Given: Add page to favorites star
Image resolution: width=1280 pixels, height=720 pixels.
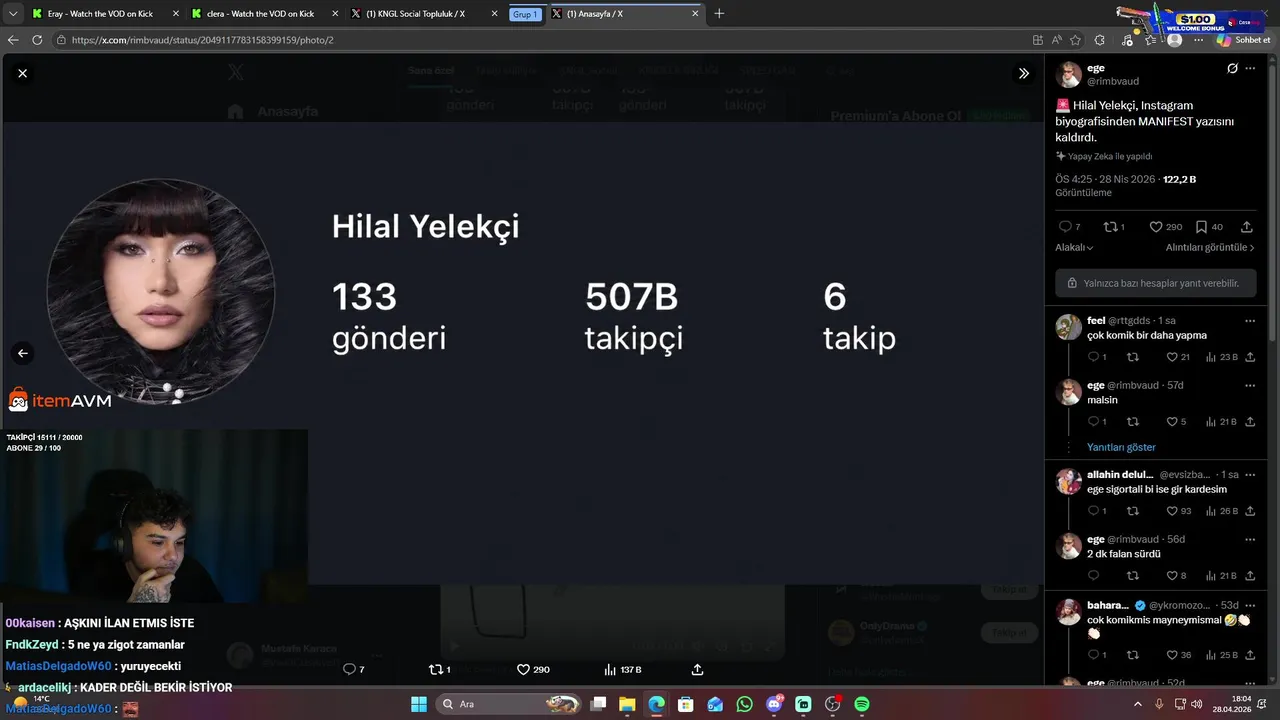Looking at the screenshot, I should 1076,40.
